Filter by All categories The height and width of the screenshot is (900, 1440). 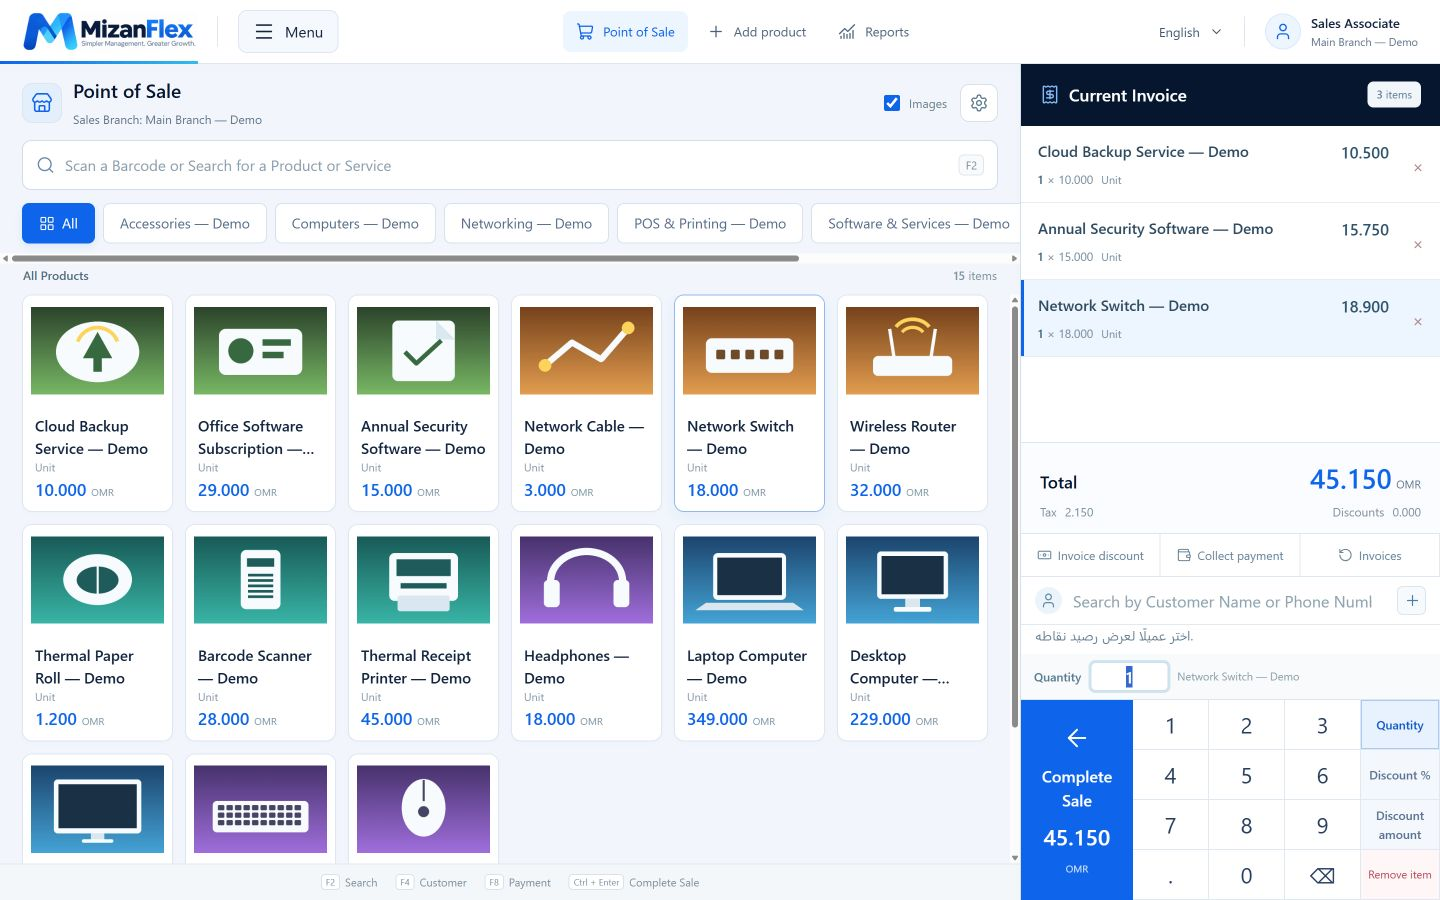[58, 223]
